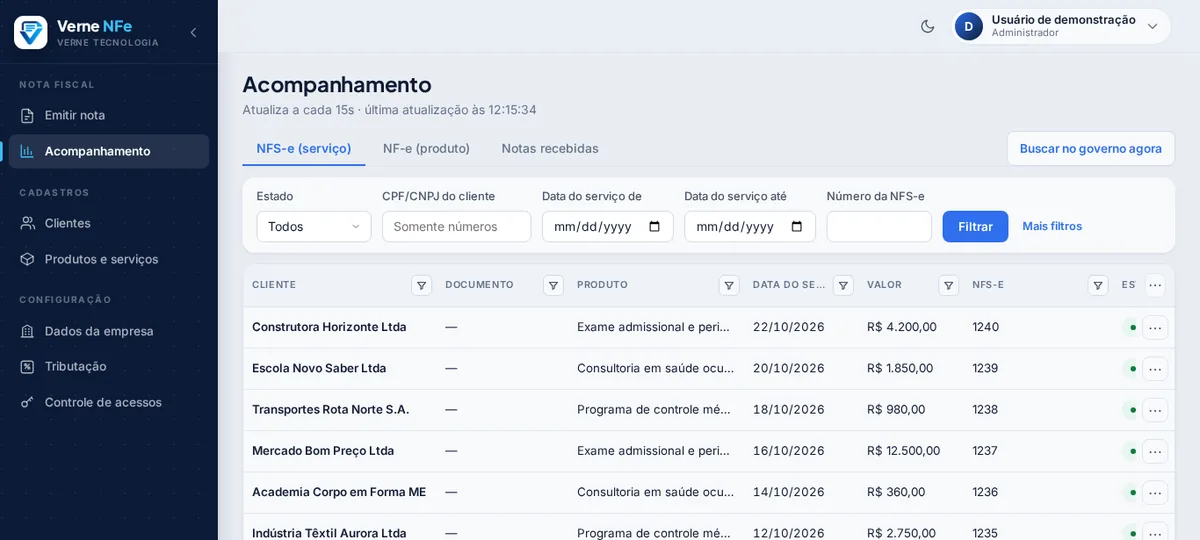Open row actions for Mercado Bom Preço Ltda
The height and width of the screenshot is (540, 1200).
click(1155, 451)
